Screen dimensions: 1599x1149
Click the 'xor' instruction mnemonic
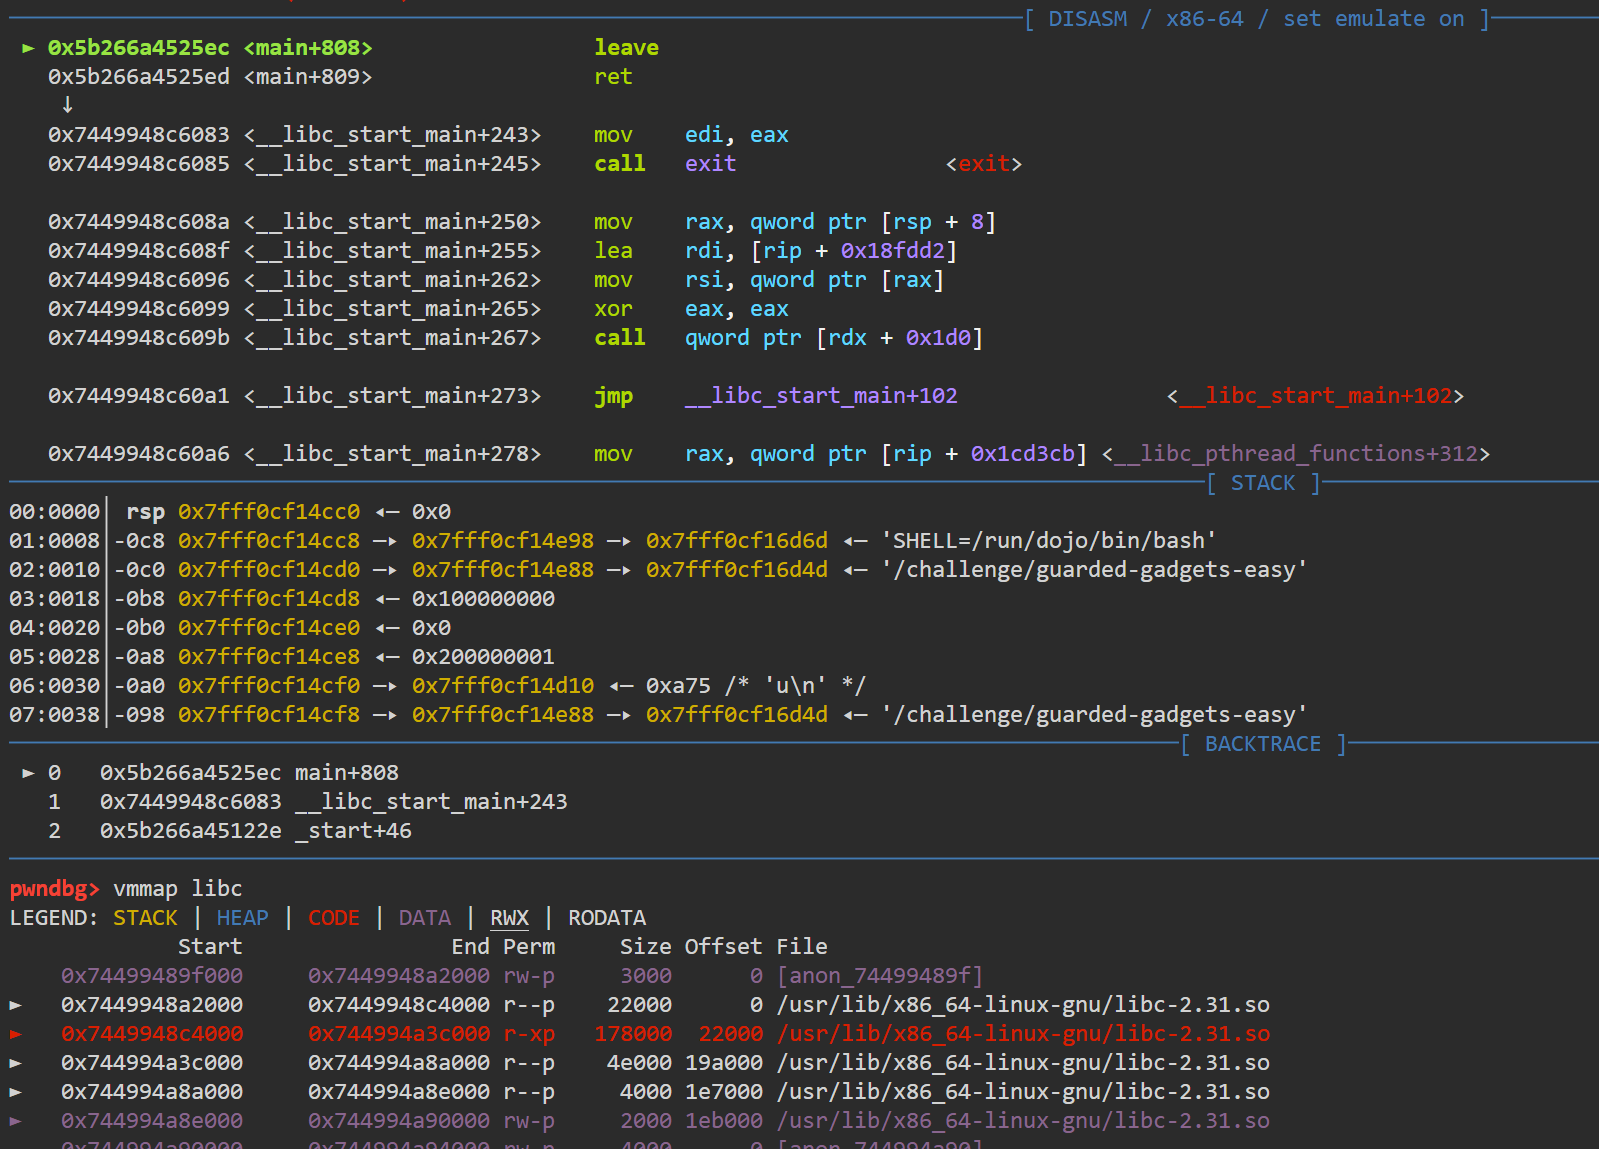[613, 309]
